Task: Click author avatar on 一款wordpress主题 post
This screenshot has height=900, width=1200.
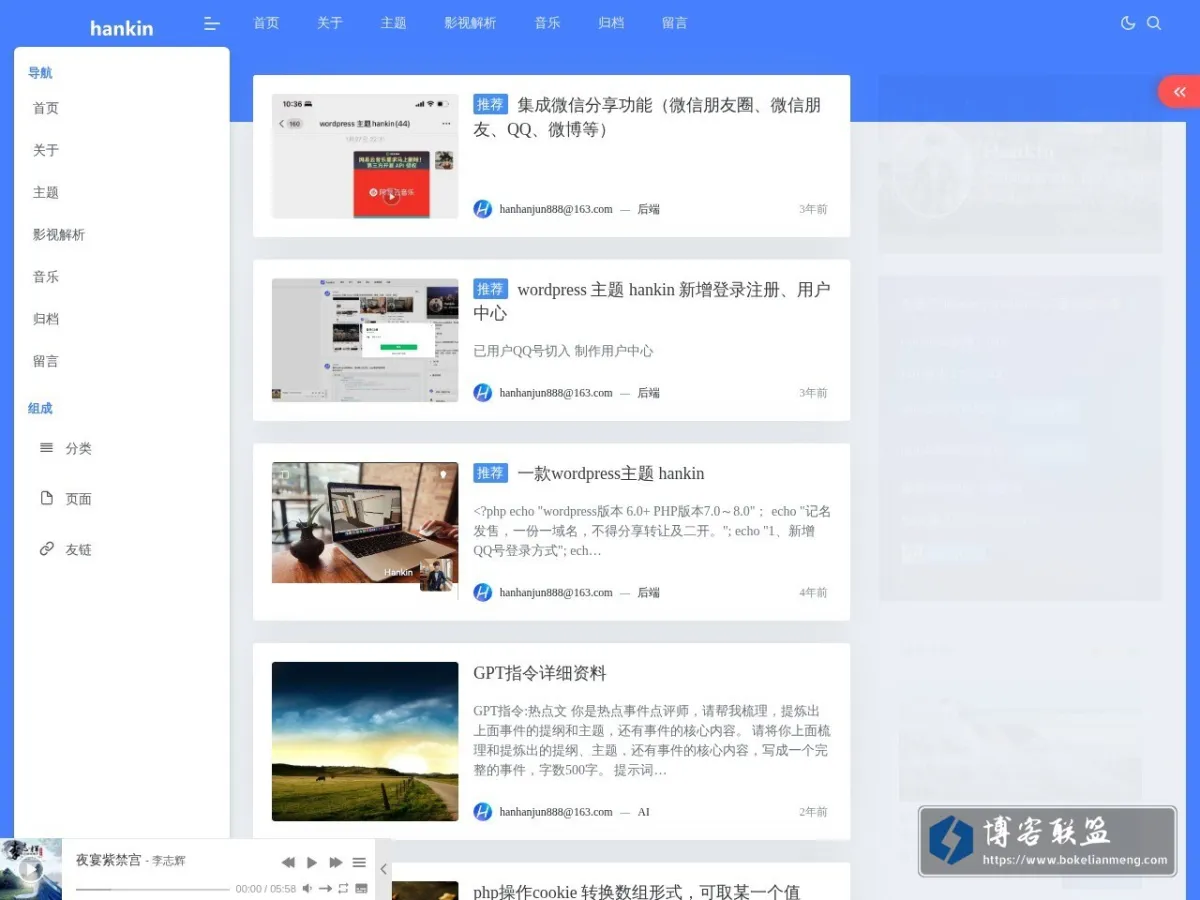Action: 483,592
